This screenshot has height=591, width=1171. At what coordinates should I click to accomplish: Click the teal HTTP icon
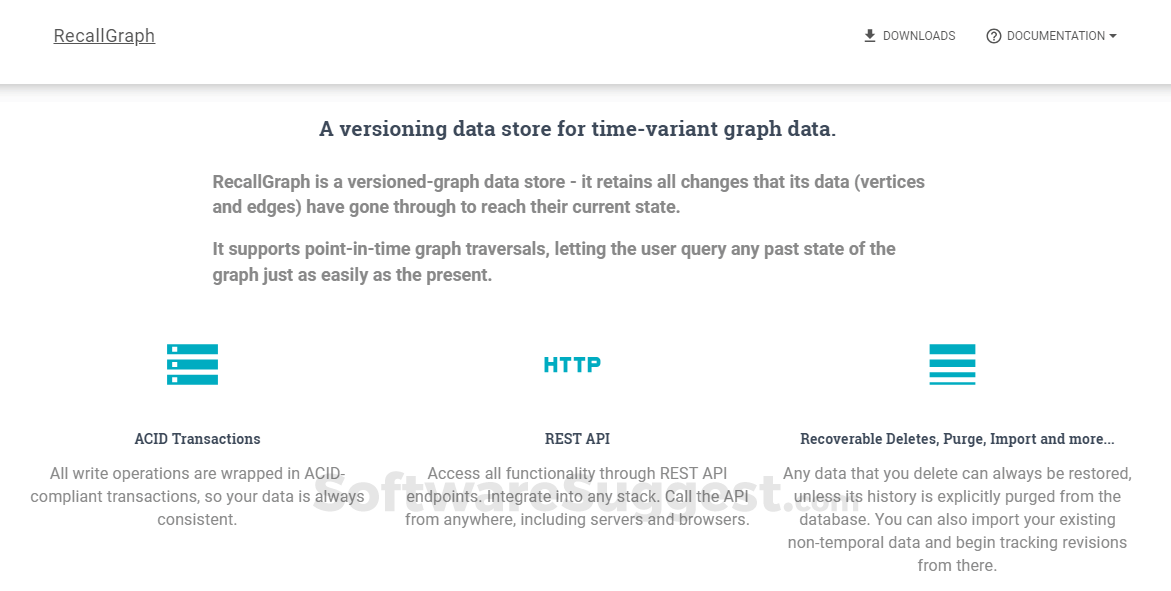[572, 365]
